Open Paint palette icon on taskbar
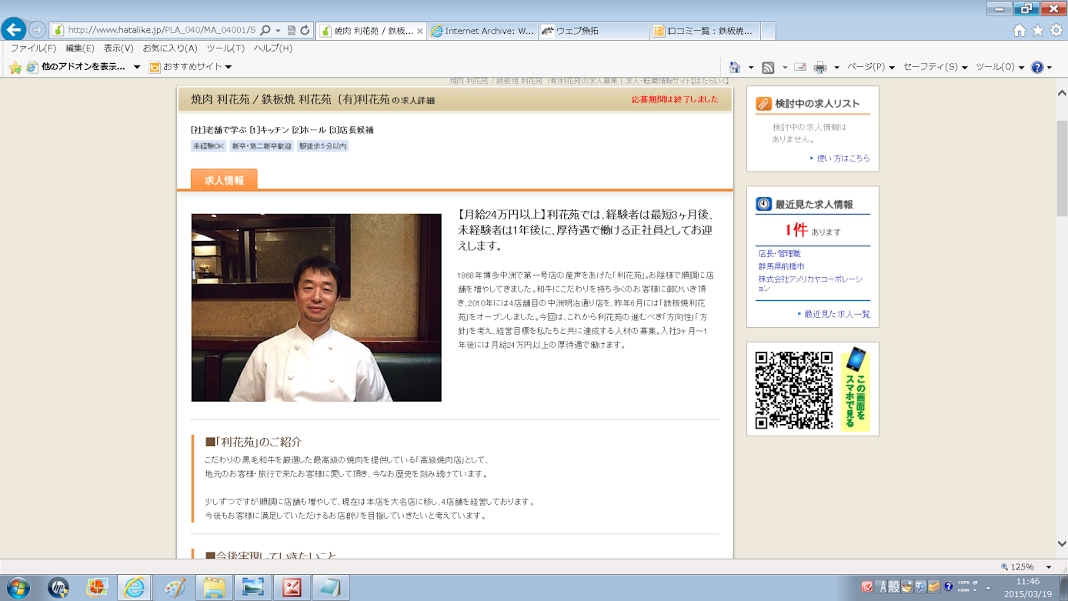Image resolution: width=1068 pixels, height=601 pixels. tap(175, 587)
